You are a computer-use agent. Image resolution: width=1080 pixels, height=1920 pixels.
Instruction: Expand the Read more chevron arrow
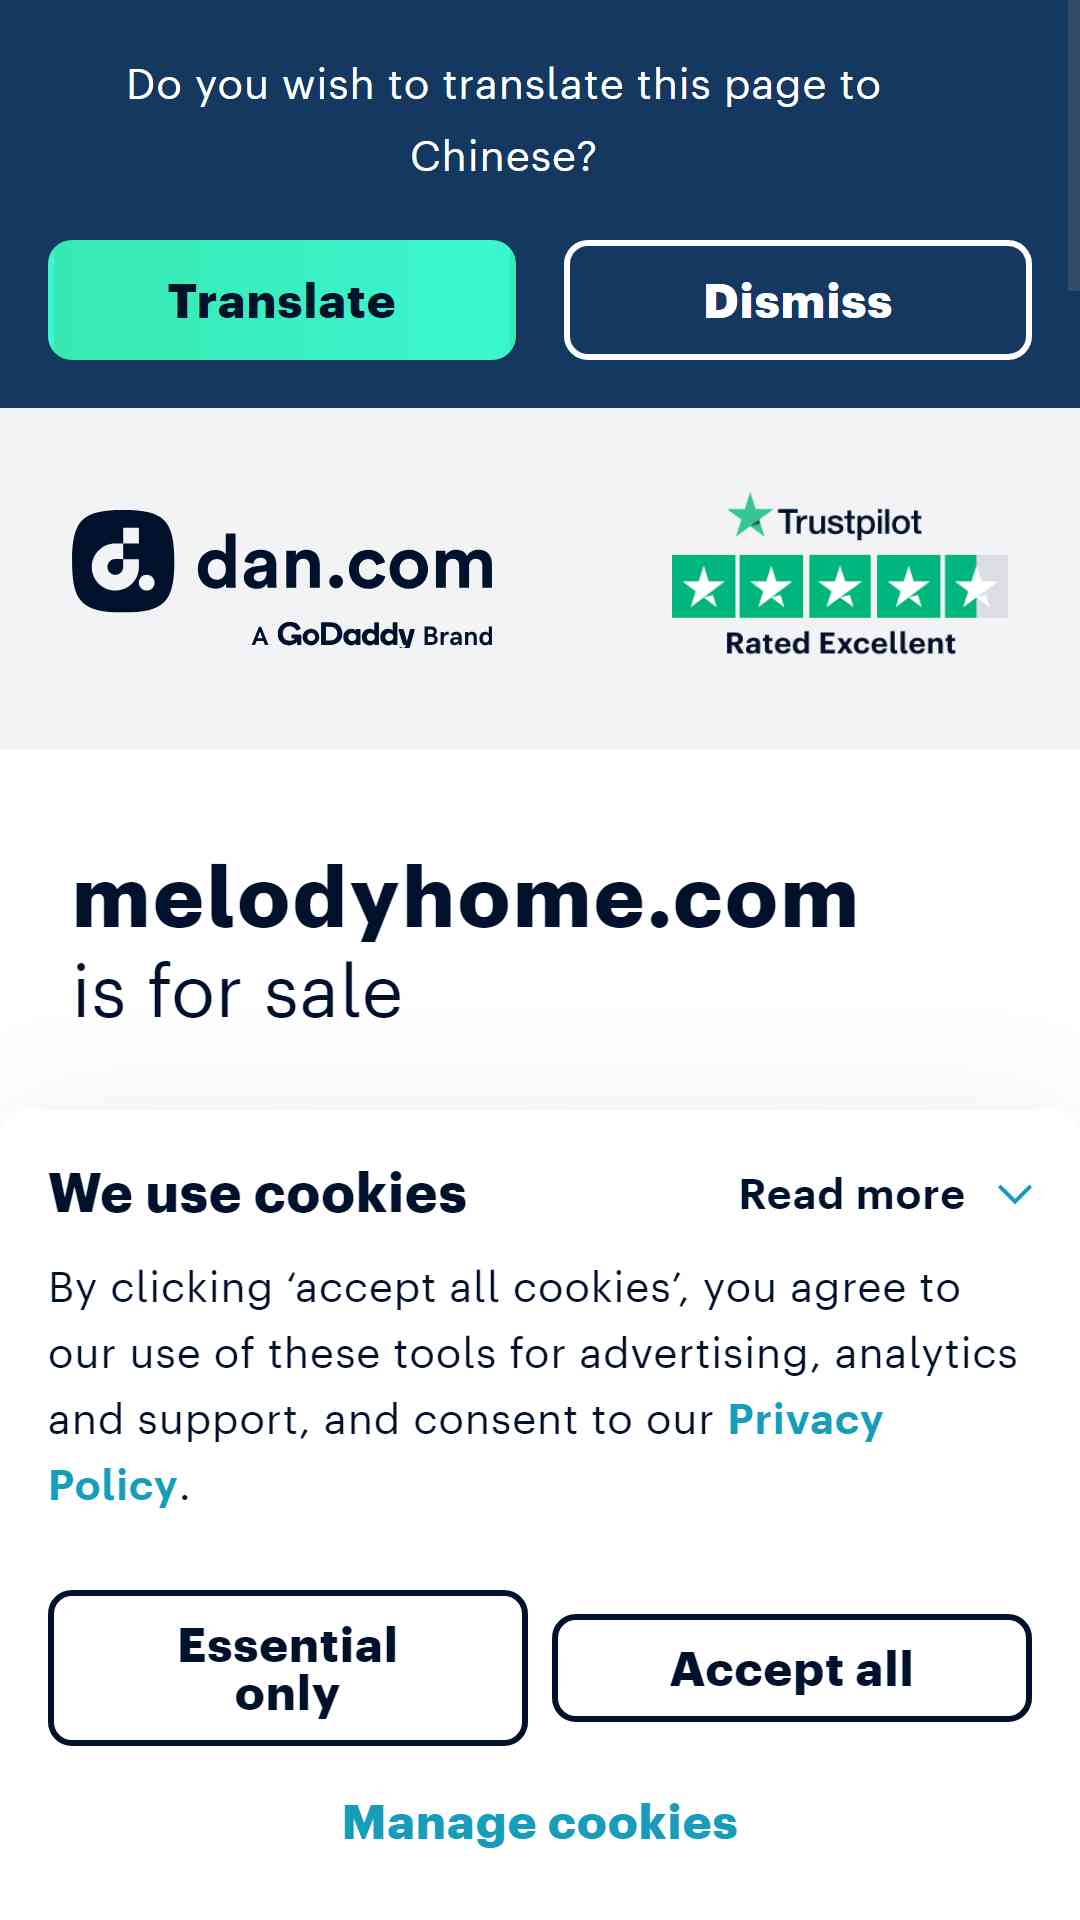click(1015, 1194)
